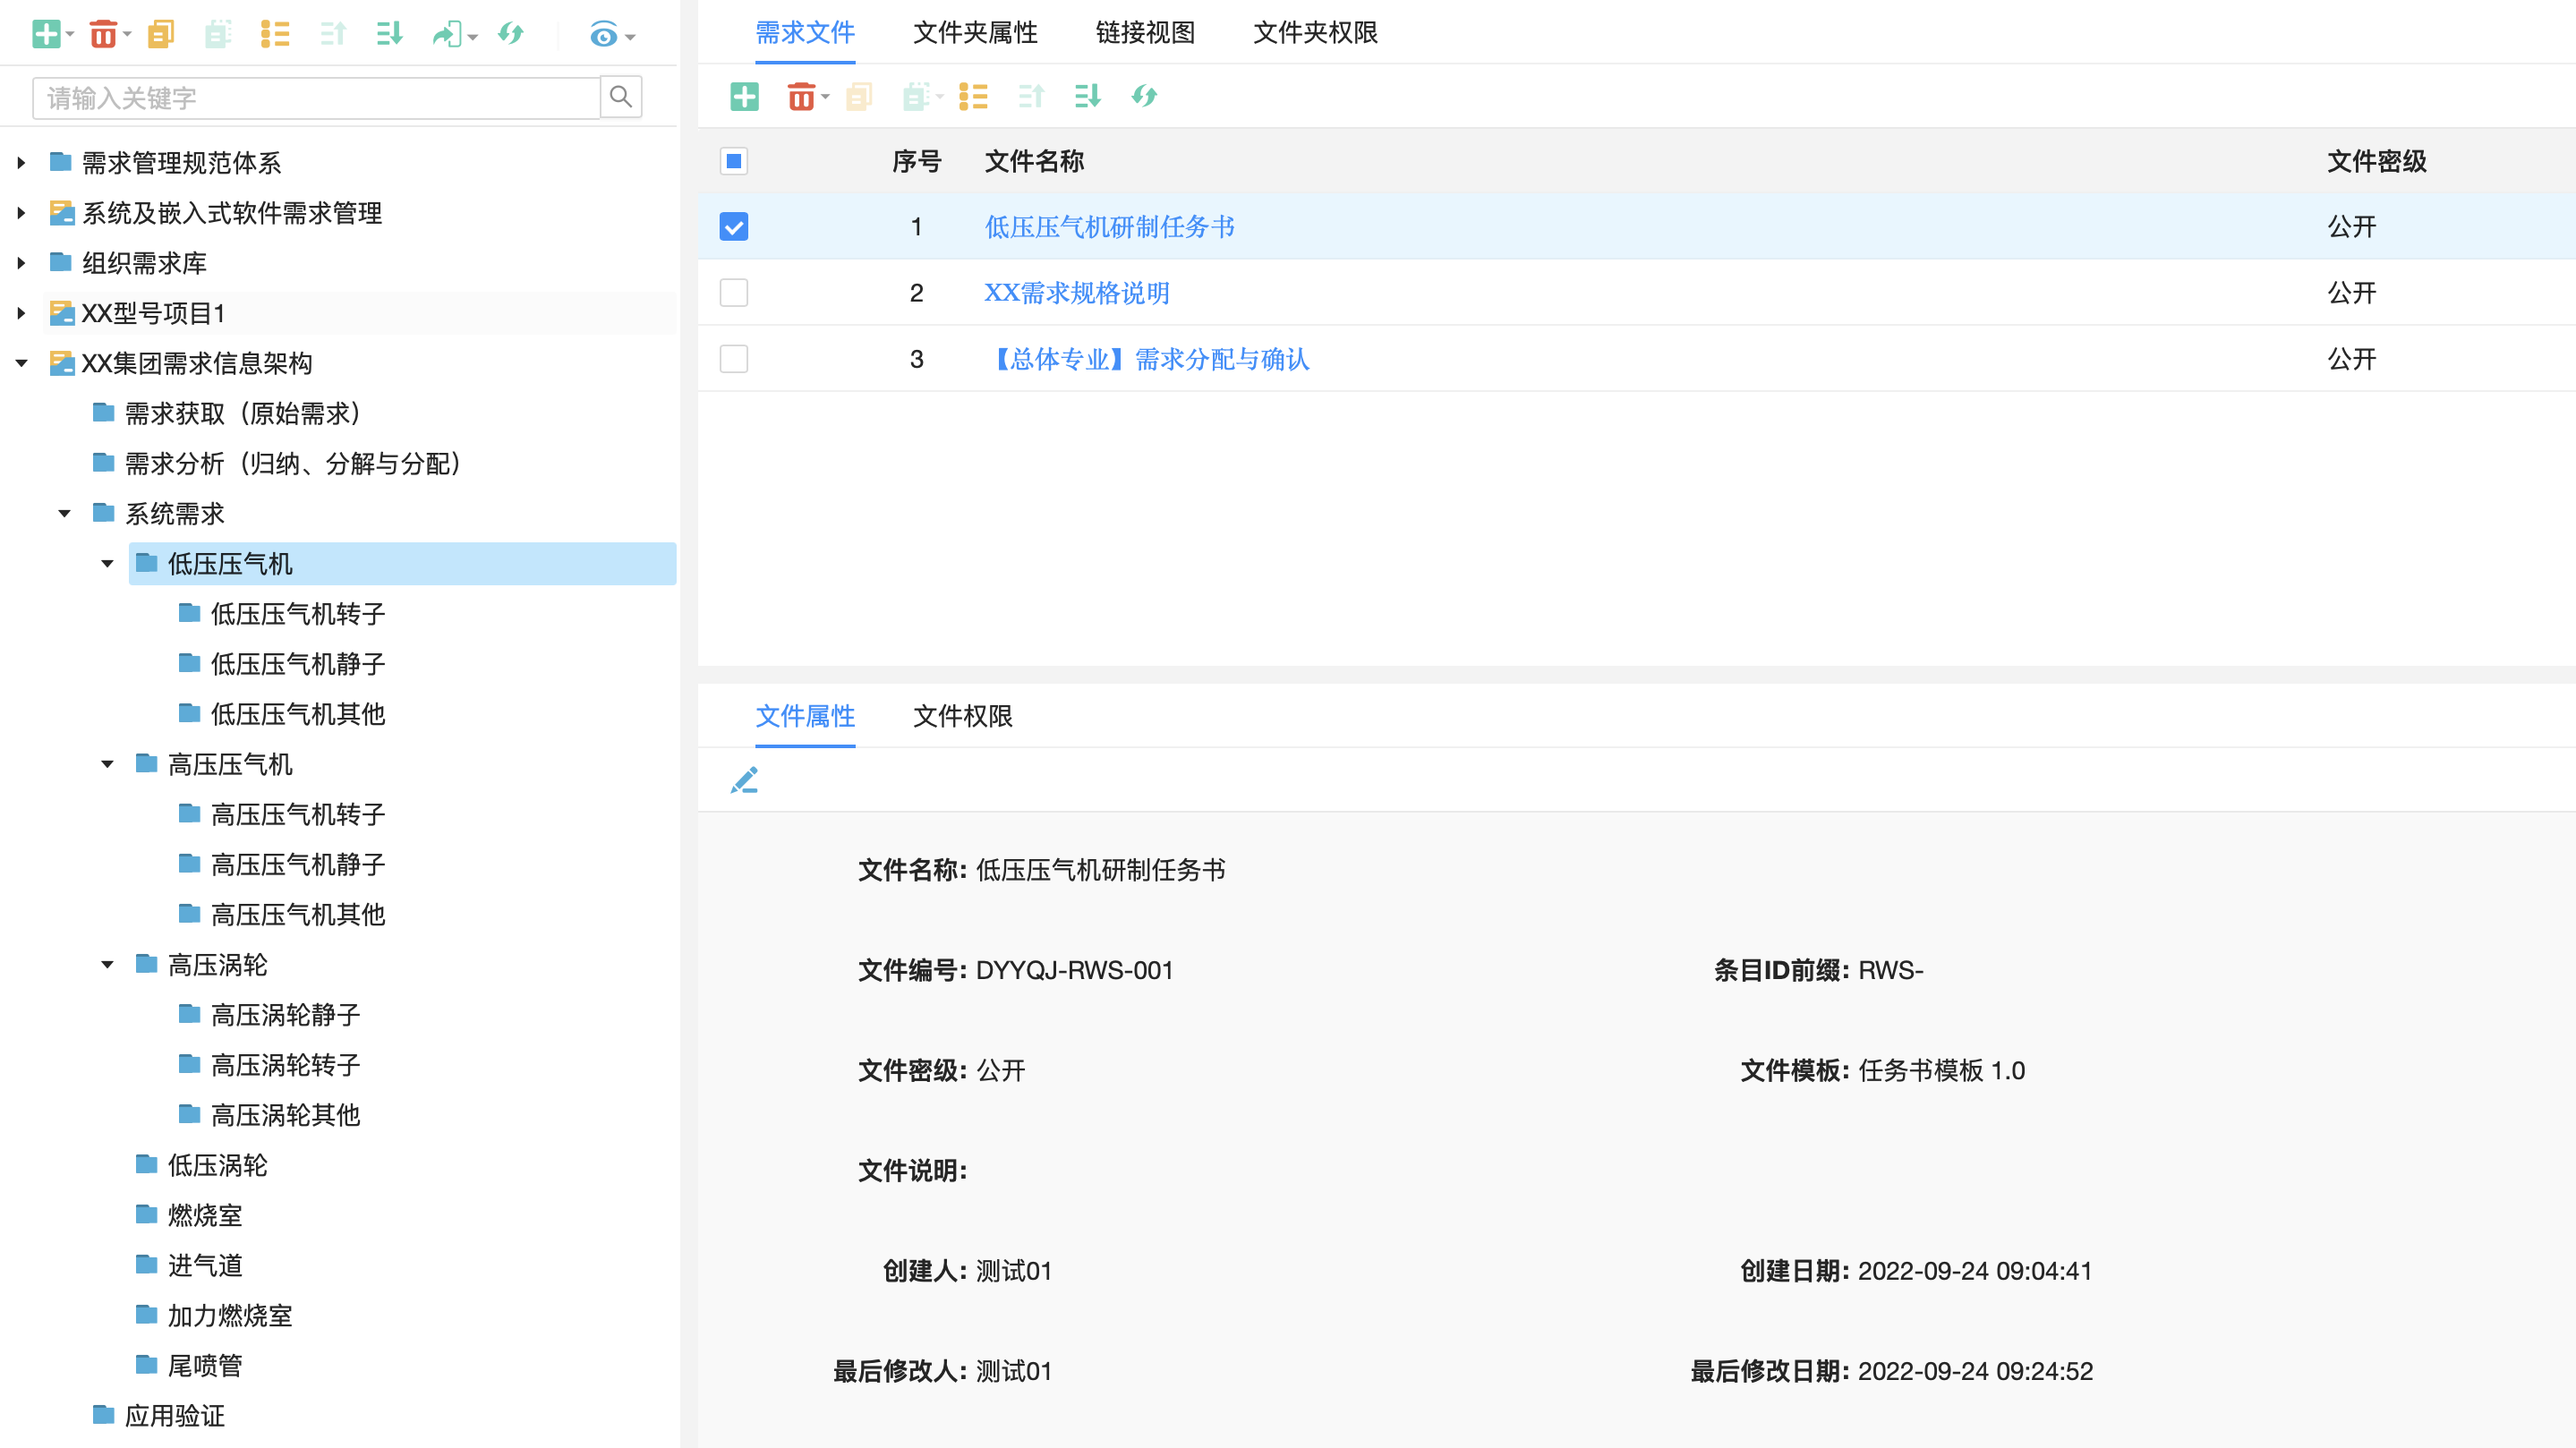Click the blue pencil edit icon under 文件属性

point(744,780)
